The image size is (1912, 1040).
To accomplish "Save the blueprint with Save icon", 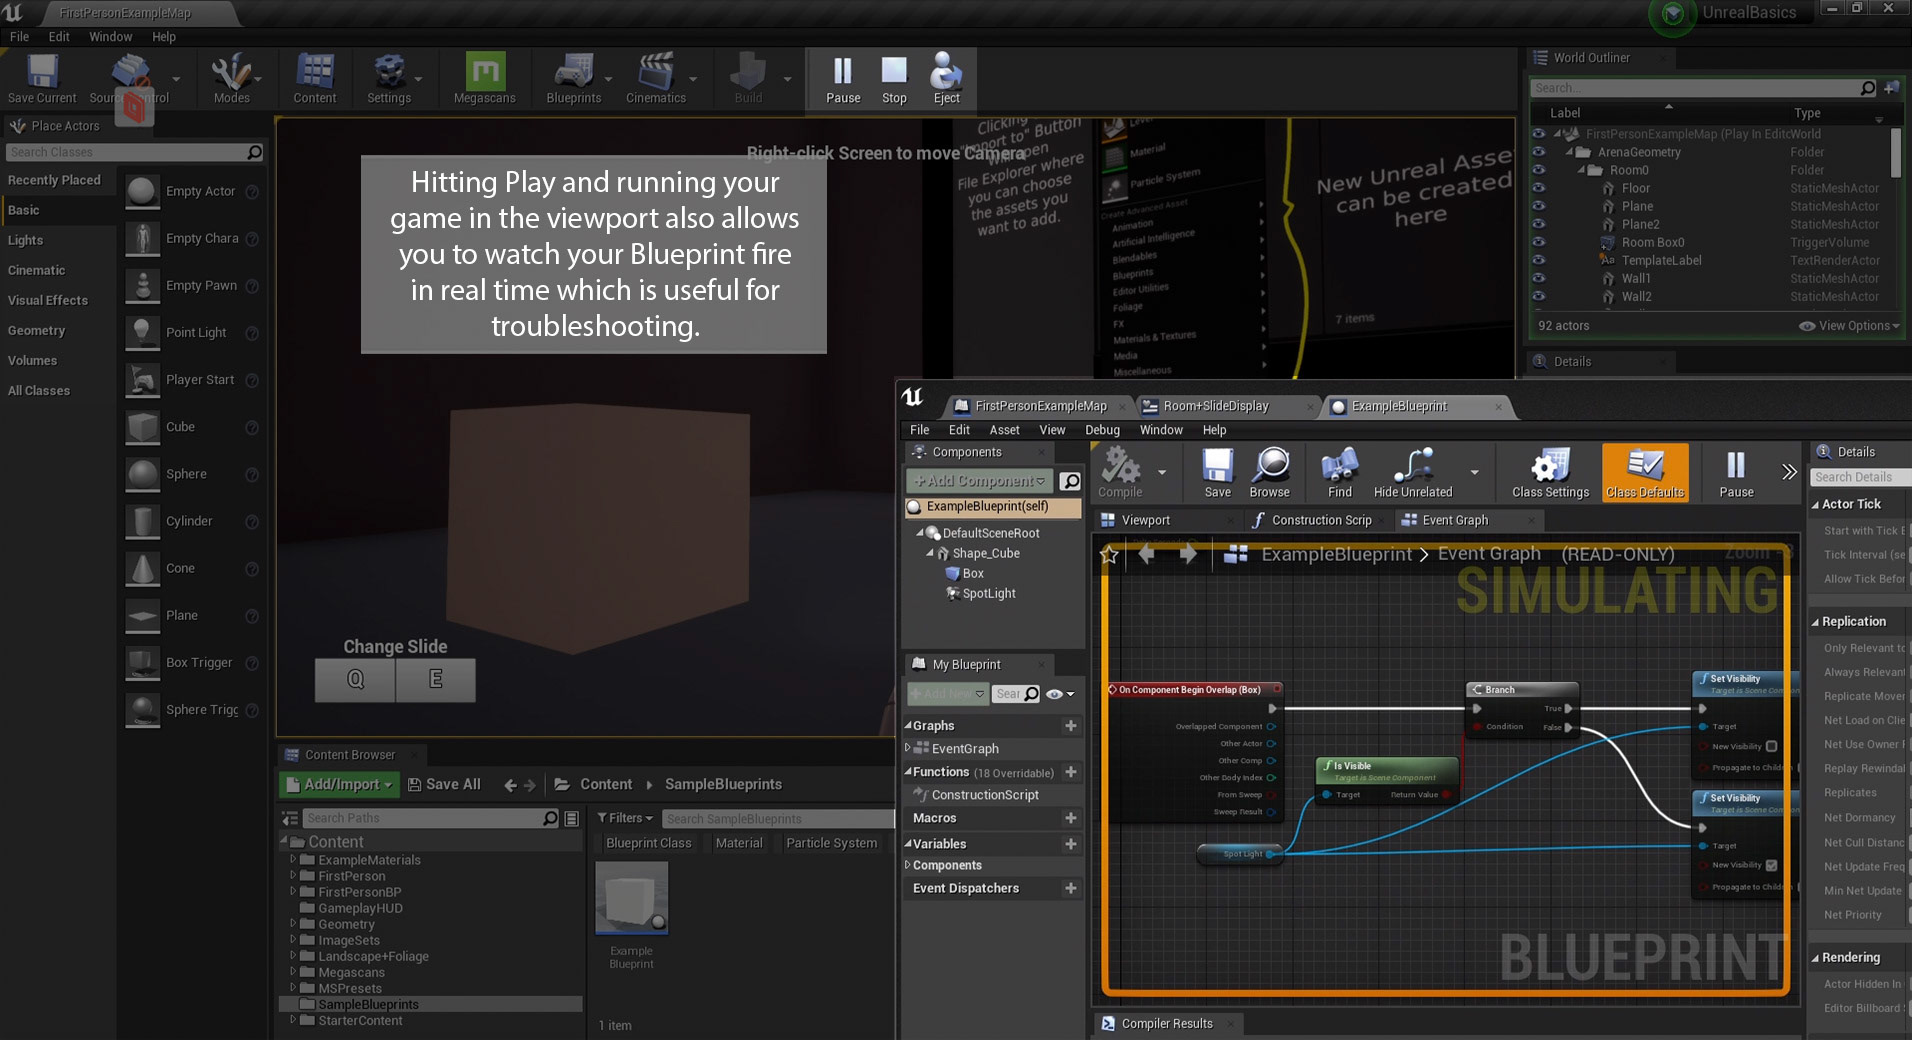I will tap(1217, 472).
